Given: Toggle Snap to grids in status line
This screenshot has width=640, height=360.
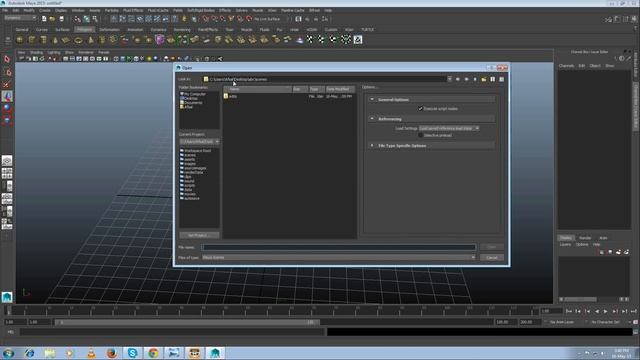Looking at the screenshot, I should pyautogui.click(x=205, y=19).
